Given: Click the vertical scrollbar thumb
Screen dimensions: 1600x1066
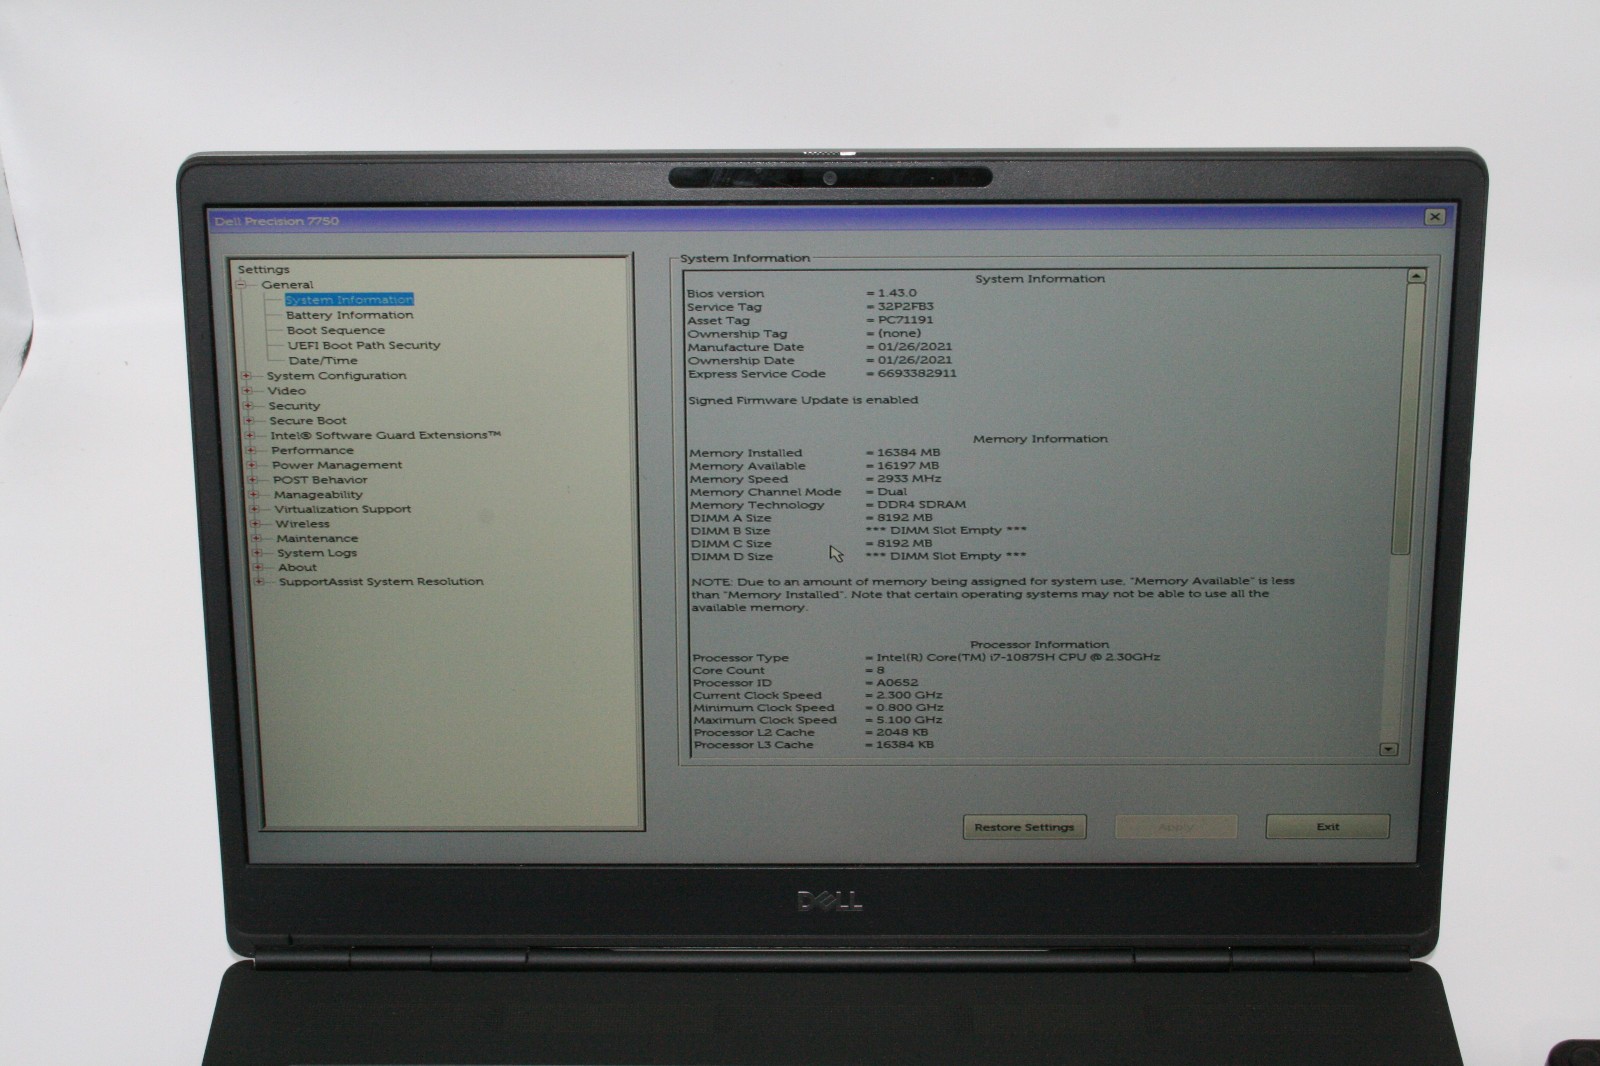Looking at the screenshot, I should (x=1406, y=418).
